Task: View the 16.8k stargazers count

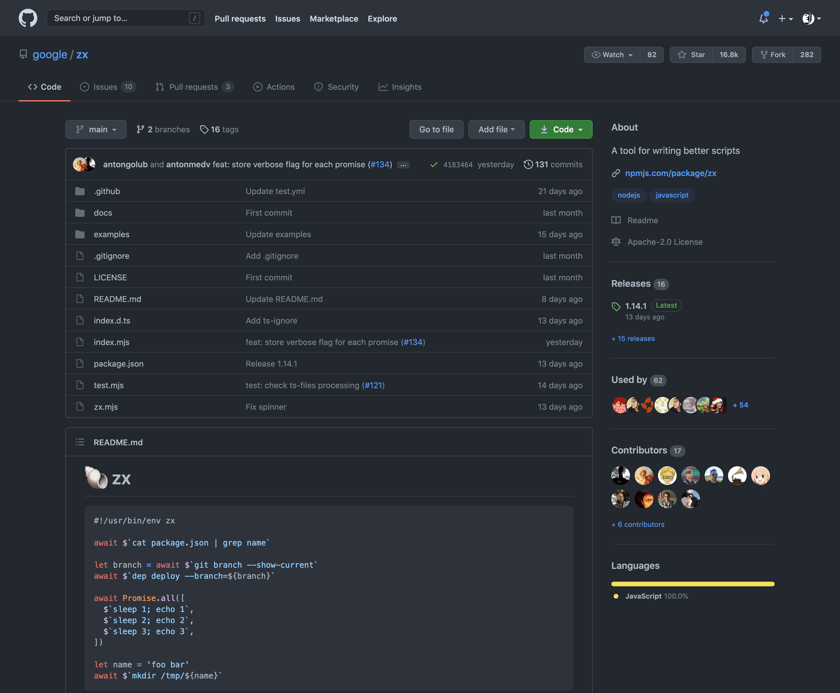Action: [x=729, y=55]
